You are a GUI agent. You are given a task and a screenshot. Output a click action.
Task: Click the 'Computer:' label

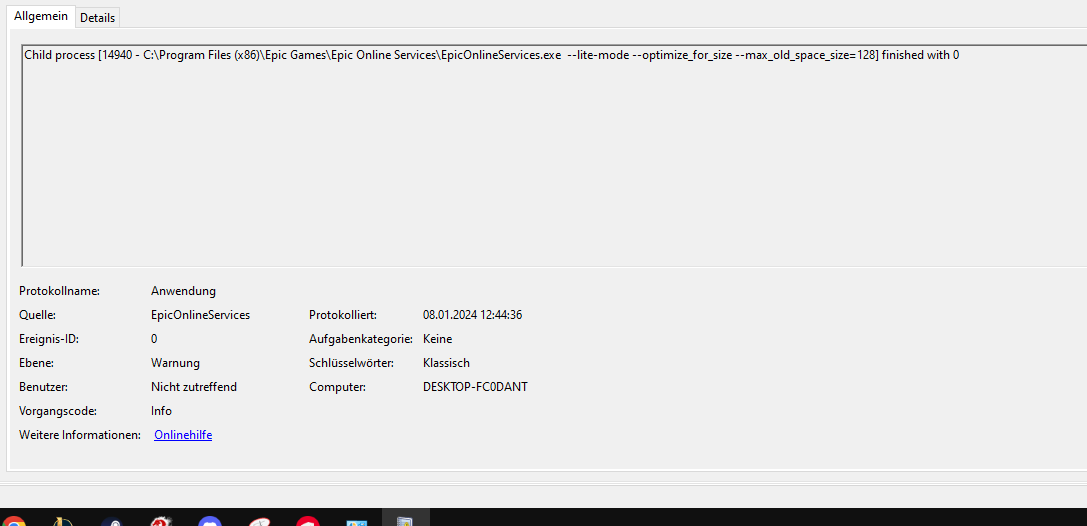[x=337, y=387]
